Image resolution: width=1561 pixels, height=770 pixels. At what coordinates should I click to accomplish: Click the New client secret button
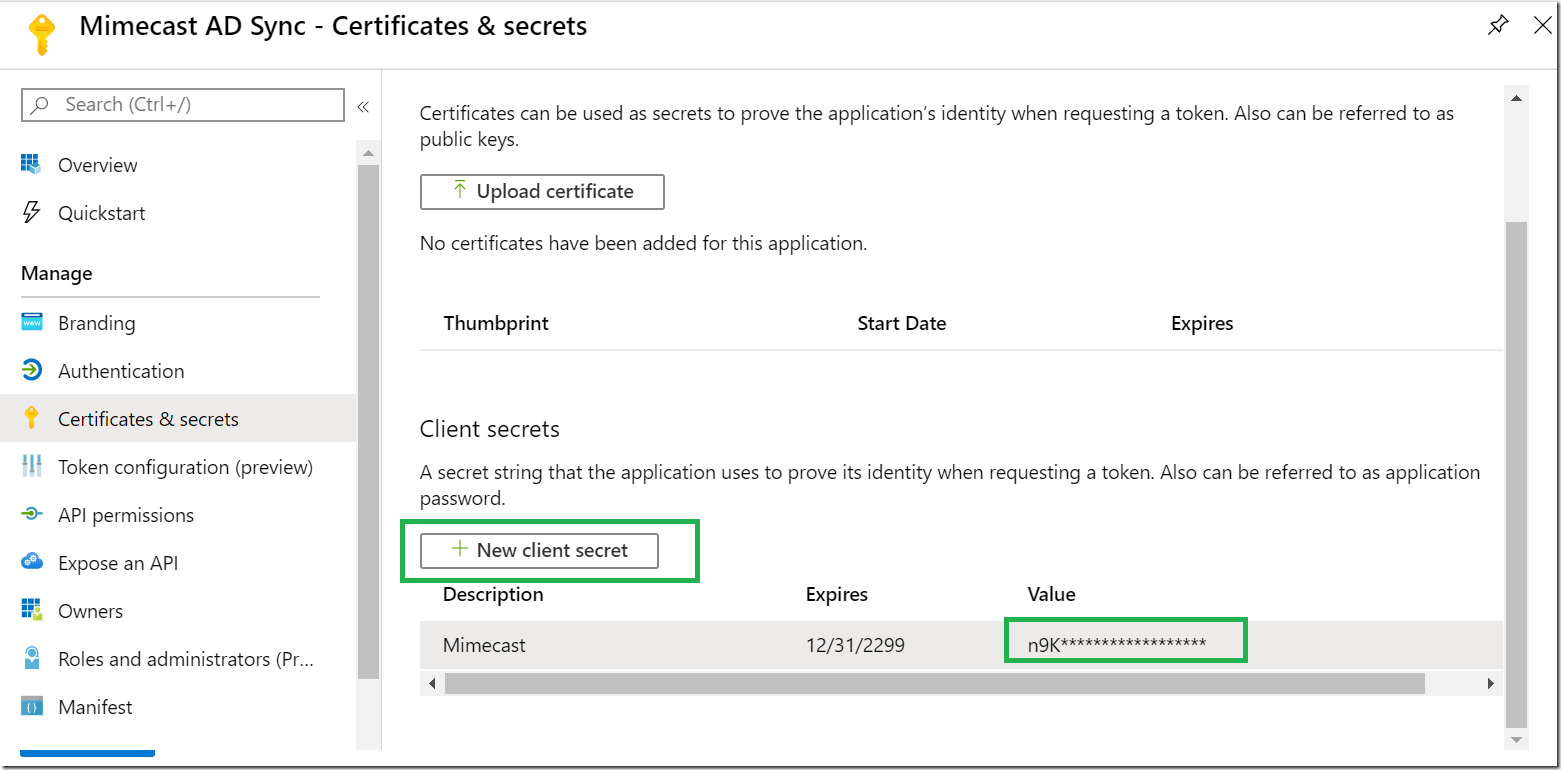pos(539,550)
